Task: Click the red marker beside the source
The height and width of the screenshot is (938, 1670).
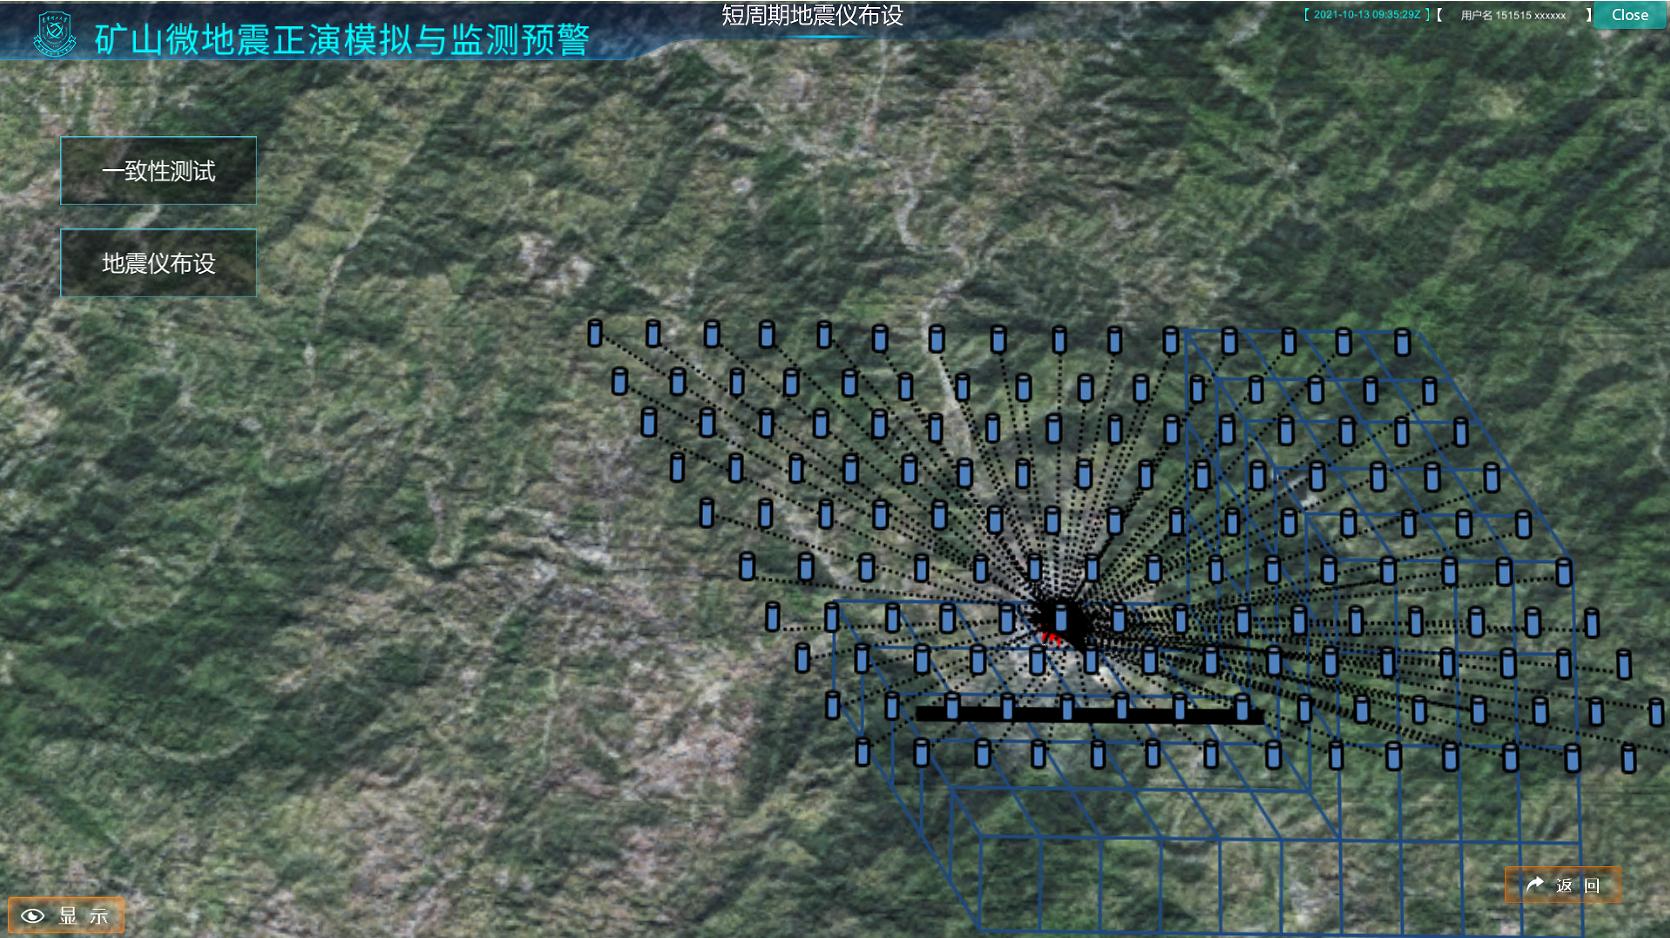Action: pyautogui.click(x=1049, y=637)
